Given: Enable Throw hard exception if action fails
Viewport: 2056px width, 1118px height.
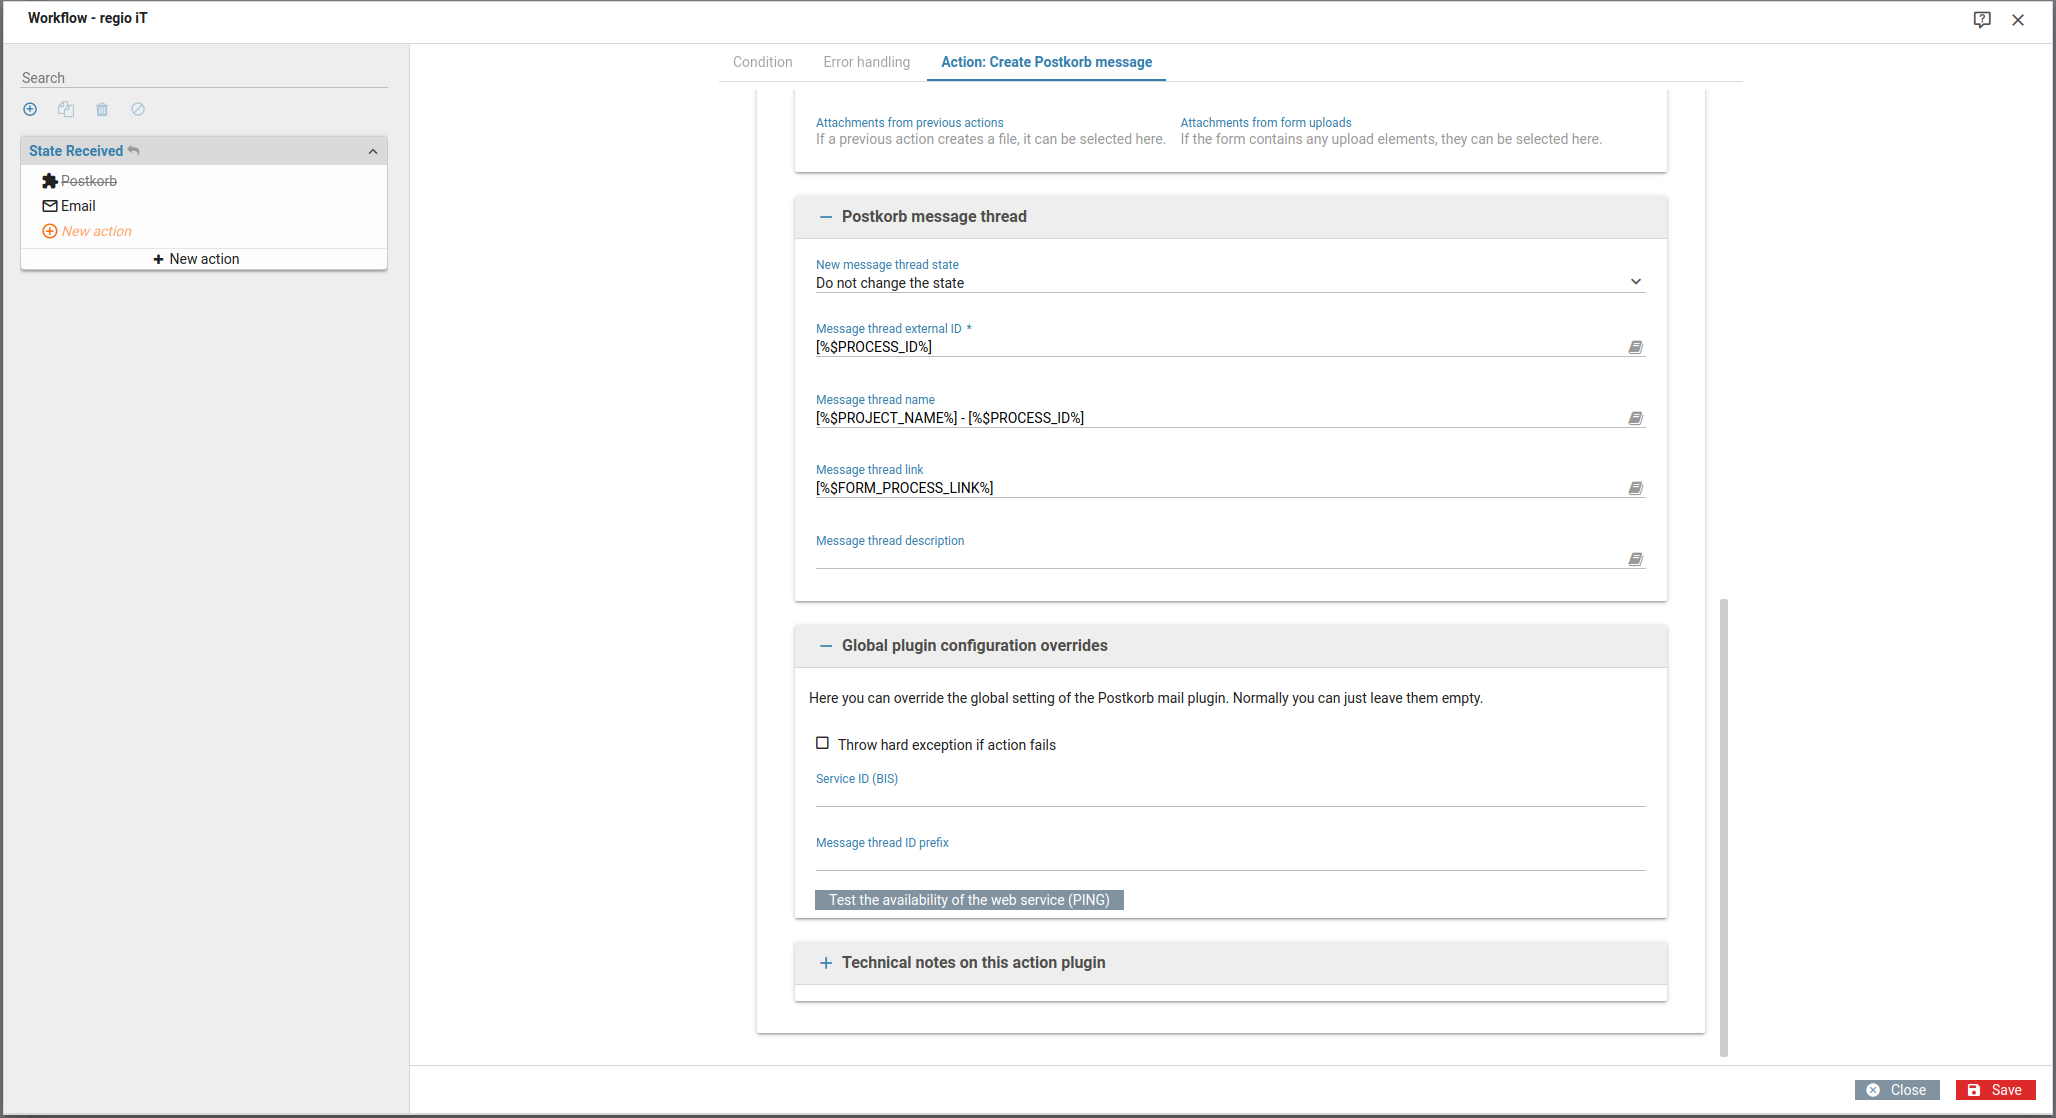Looking at the screenshot, I should [822, 743].
